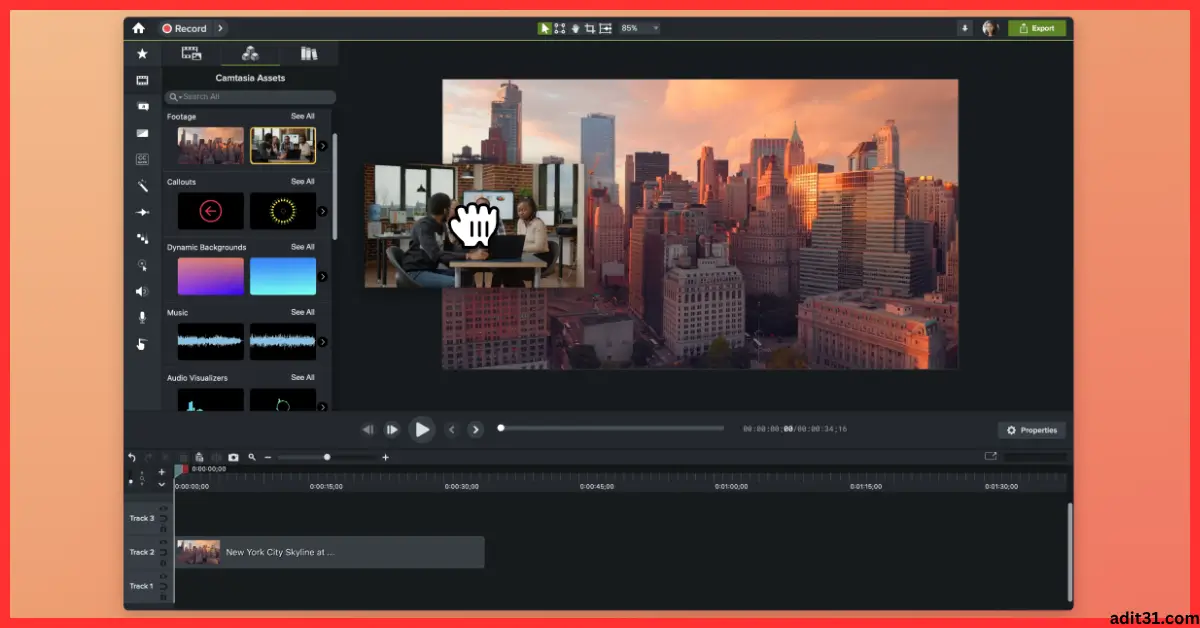The height and width of the screenshot is (628, 1200).
Task: See All Callouts assets
Action: tap(303, 182)
